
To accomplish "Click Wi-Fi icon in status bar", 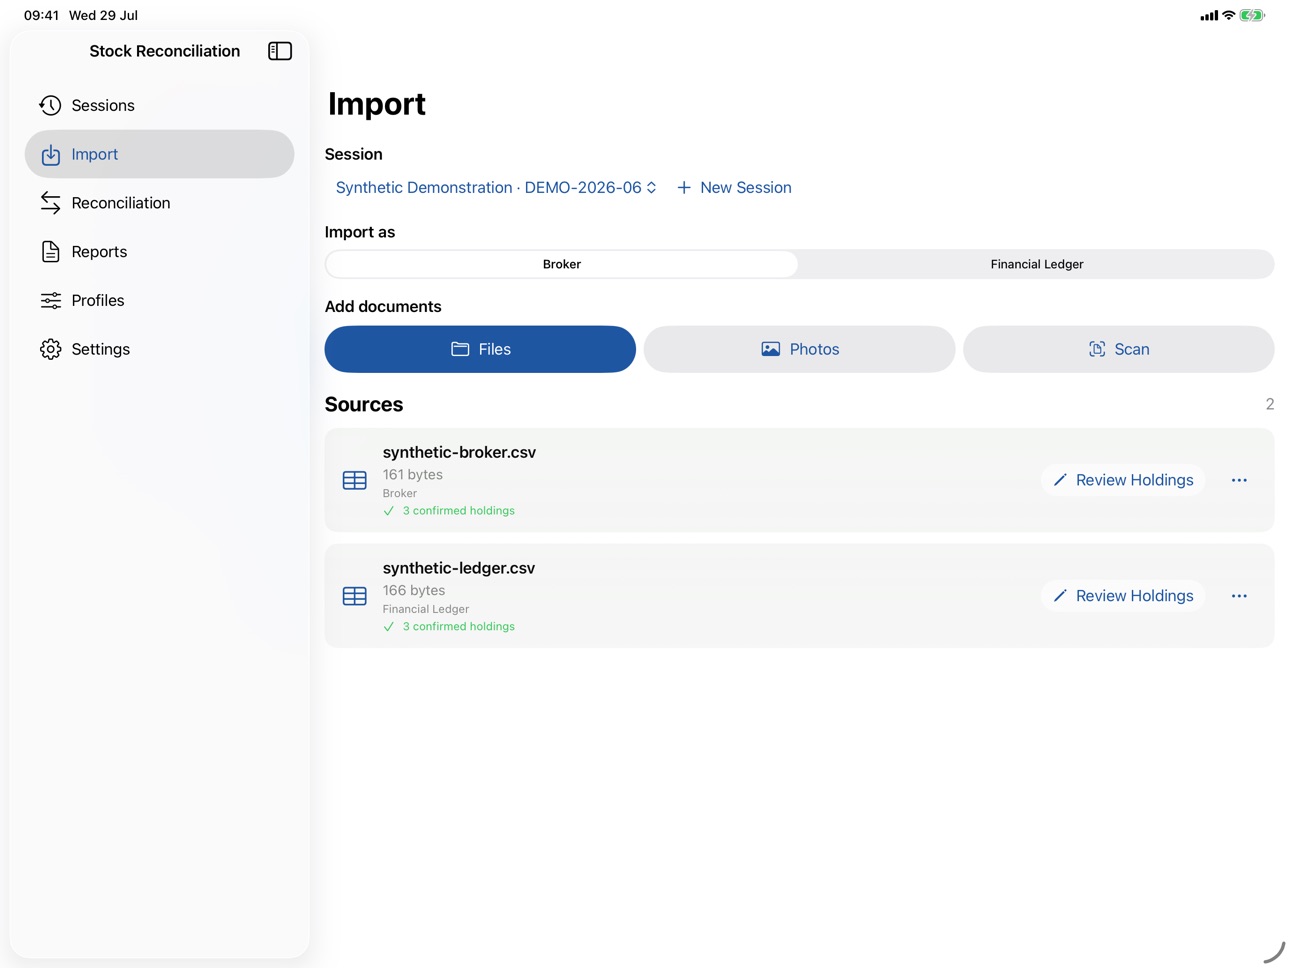I will [1228, 15].
